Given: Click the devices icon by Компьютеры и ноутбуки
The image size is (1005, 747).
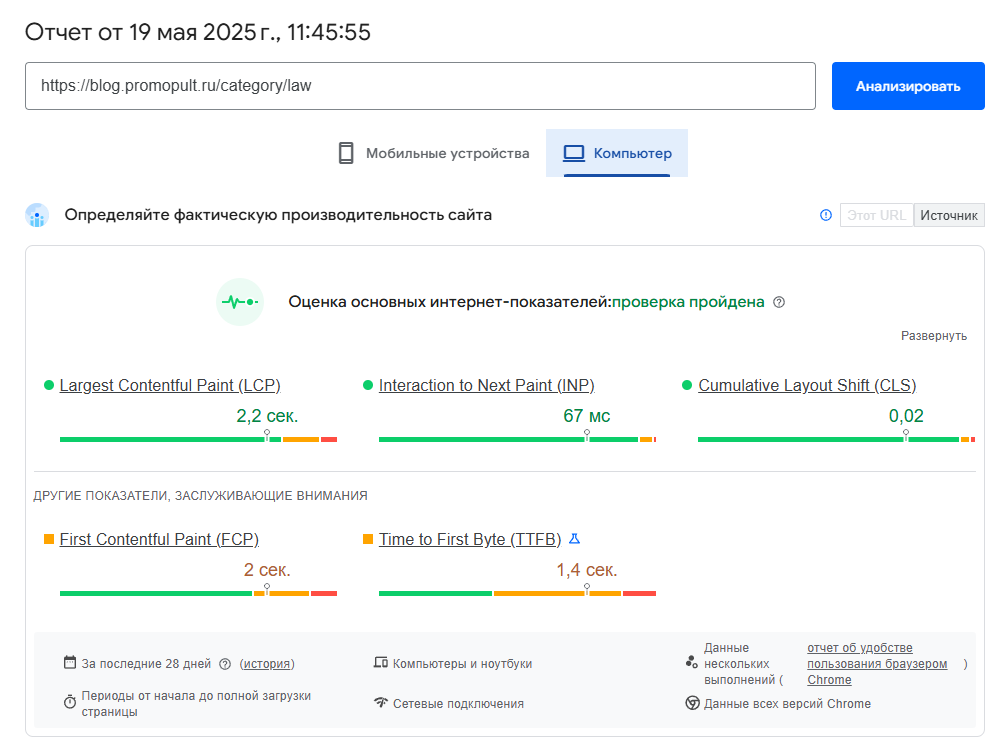Looking at the screenshot, I should pyautogui.click(x=381, y=662).
